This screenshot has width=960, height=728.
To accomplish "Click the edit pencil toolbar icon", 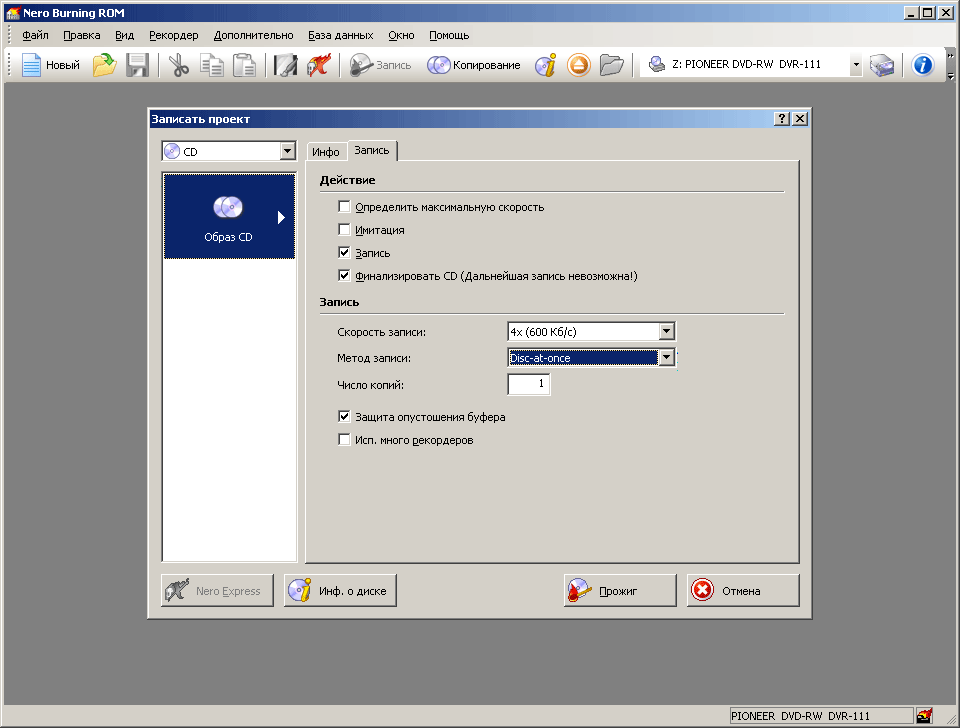I will point(285,65).
